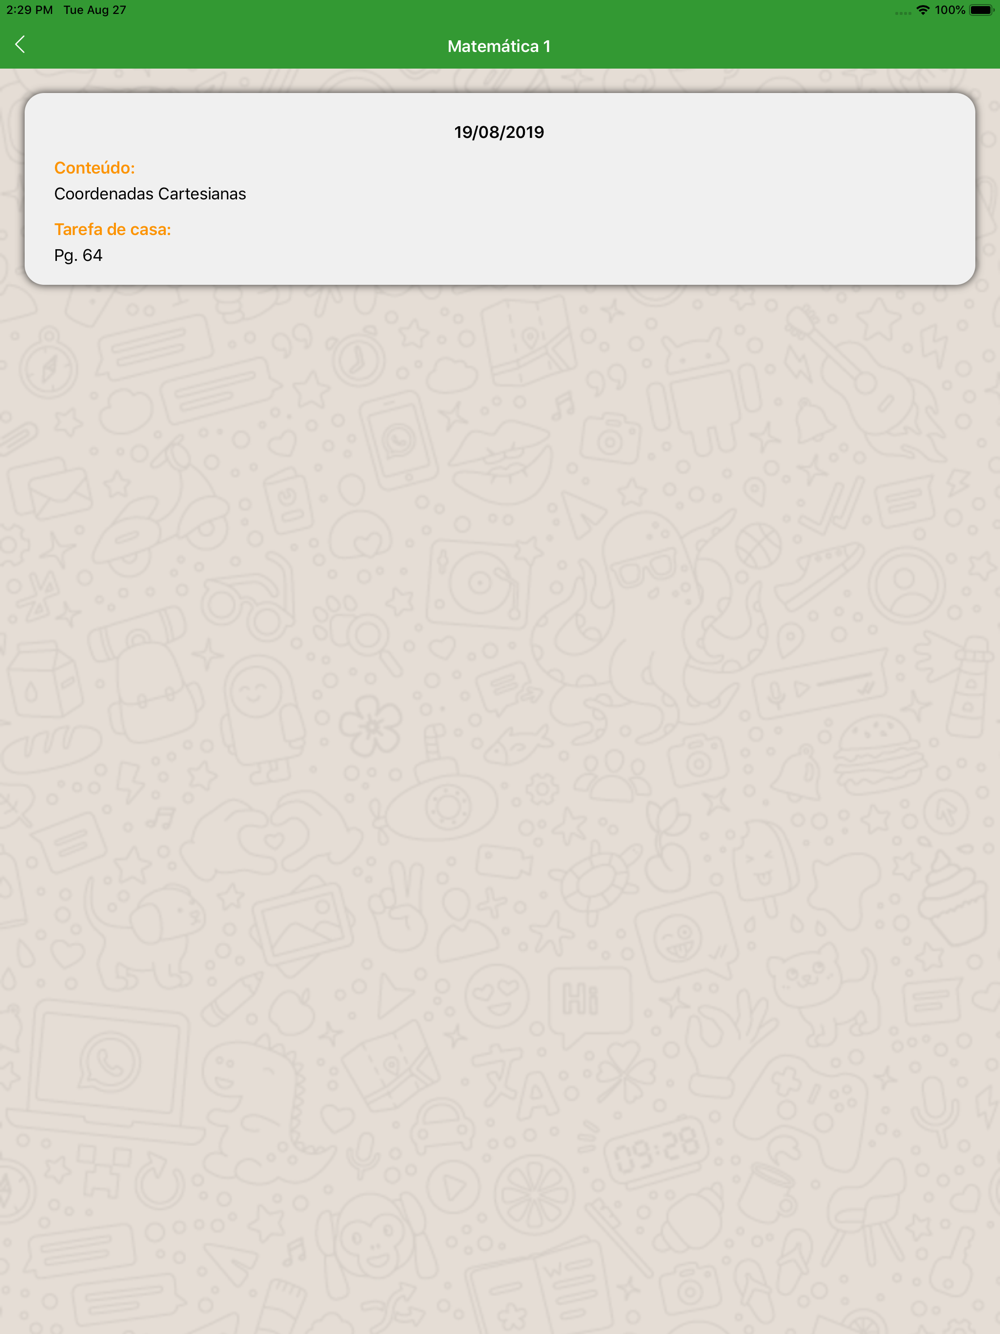Screen dimensions: 1000x1334
Task: Click 'Tue Aug 27' date in status bar
Action: [94, 10]
